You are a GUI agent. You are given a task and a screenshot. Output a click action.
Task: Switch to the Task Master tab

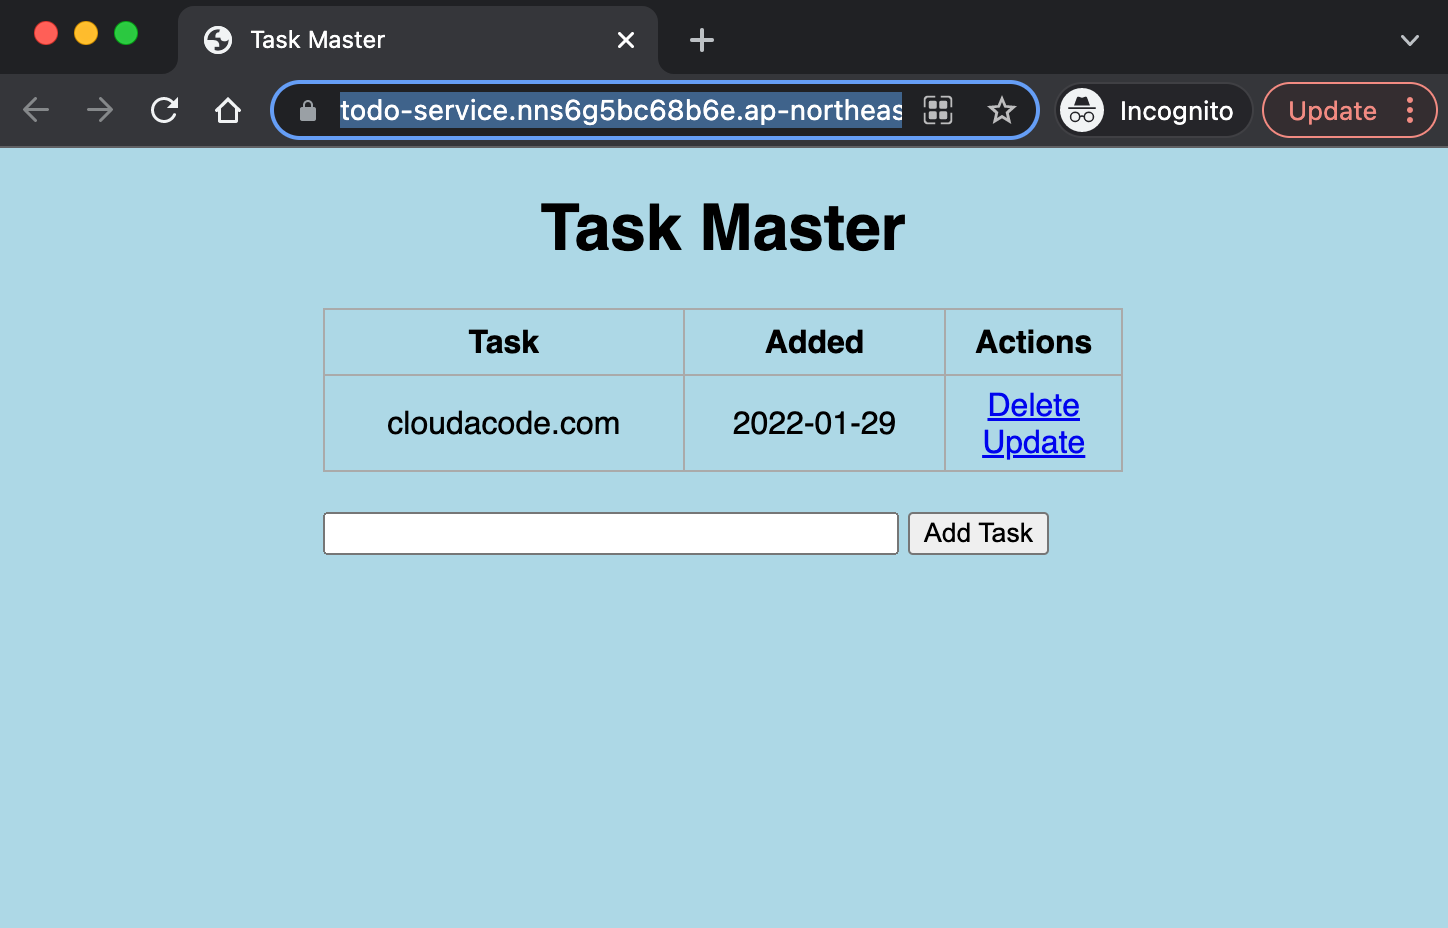point(418,40)
